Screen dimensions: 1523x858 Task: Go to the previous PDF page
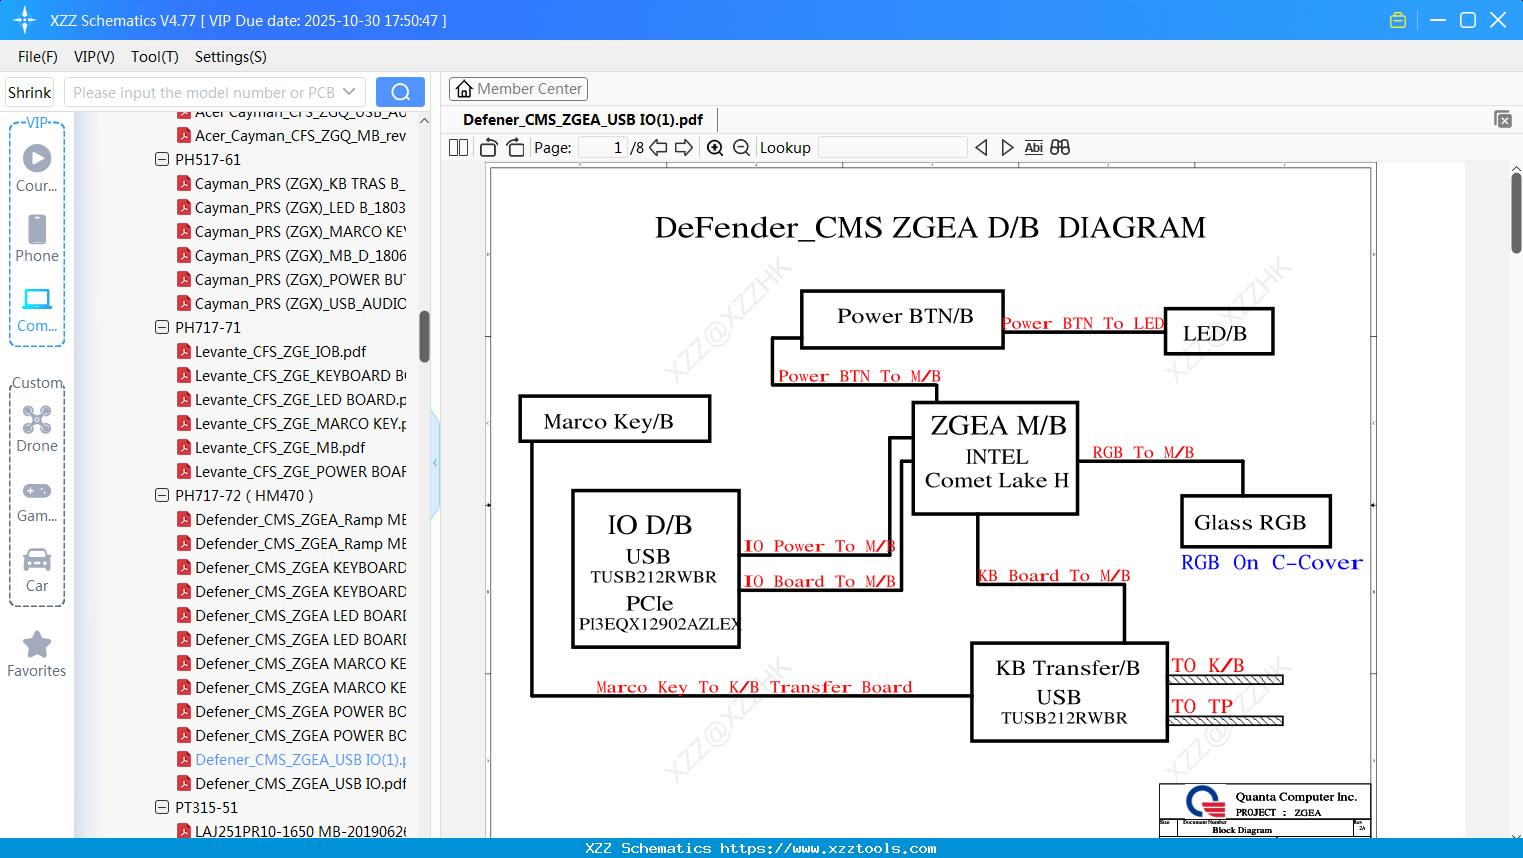pos(658,148)
